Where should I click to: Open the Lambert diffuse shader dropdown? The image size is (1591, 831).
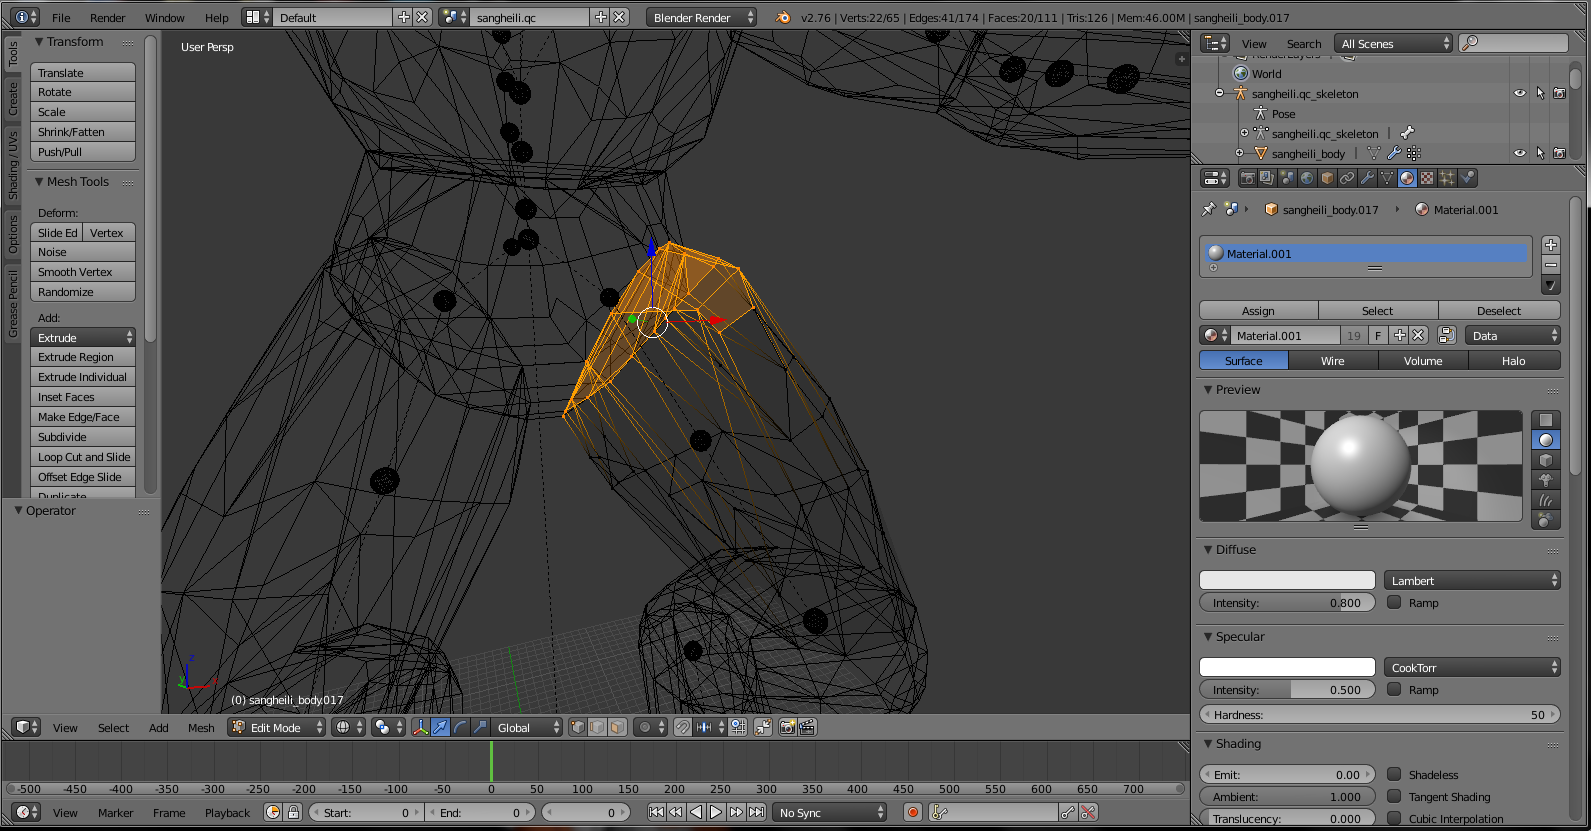click(1472, 581)
